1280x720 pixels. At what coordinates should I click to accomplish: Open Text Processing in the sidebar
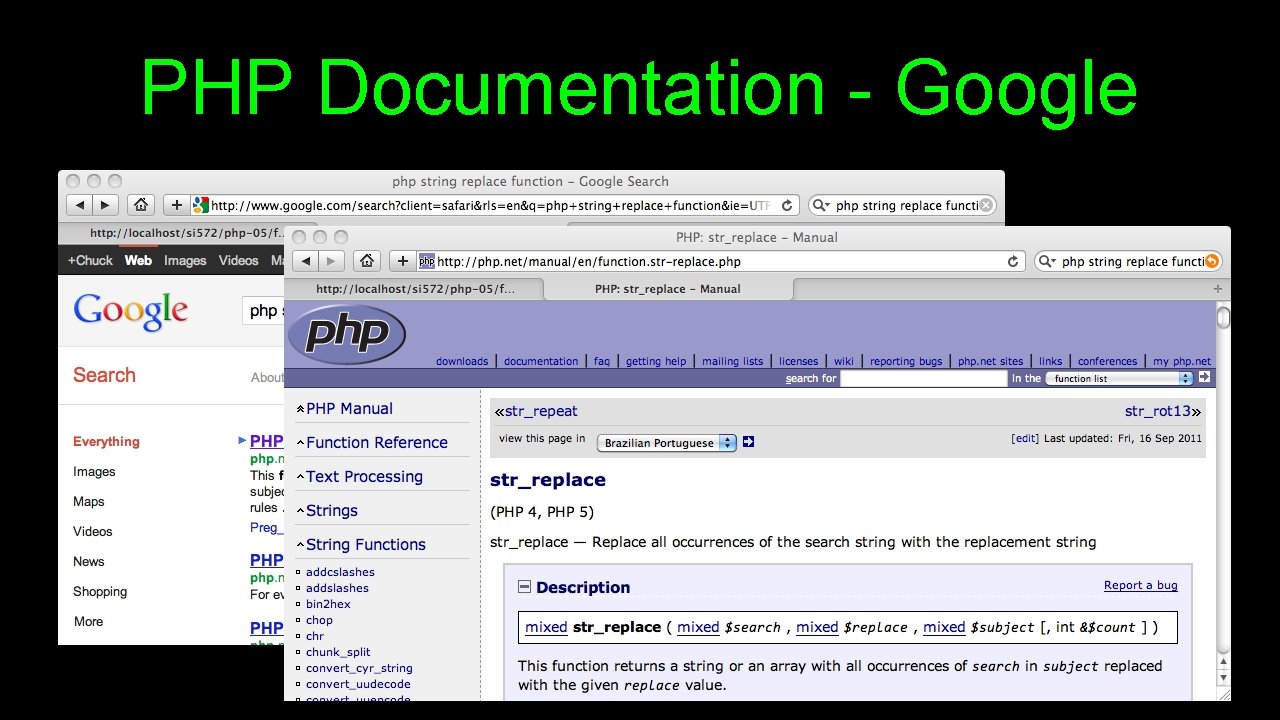364,476
